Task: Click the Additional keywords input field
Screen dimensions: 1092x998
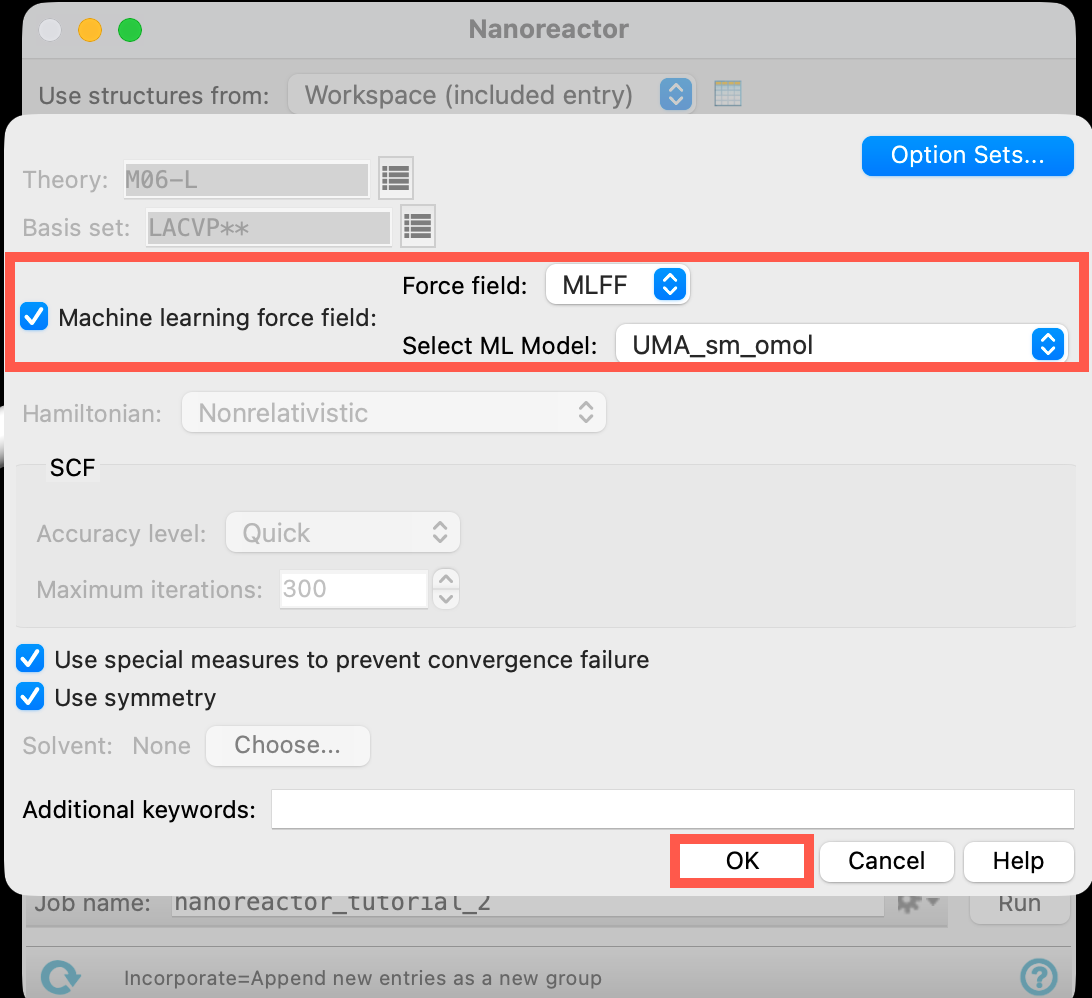Action: pyautogui.click(x=673, y=809)
